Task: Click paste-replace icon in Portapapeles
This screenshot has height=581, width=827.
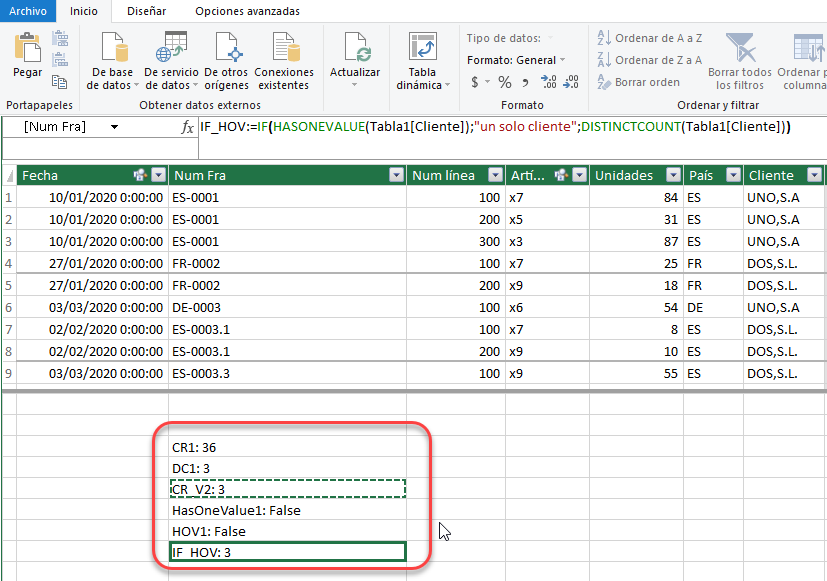Action: coord(60,59)
